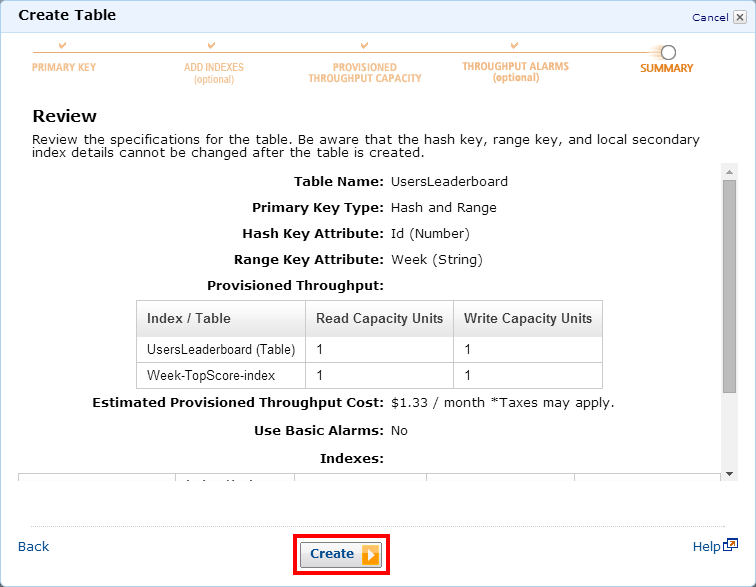Click the Summary step circle marker
756x587 pixels.
point(668,52)
